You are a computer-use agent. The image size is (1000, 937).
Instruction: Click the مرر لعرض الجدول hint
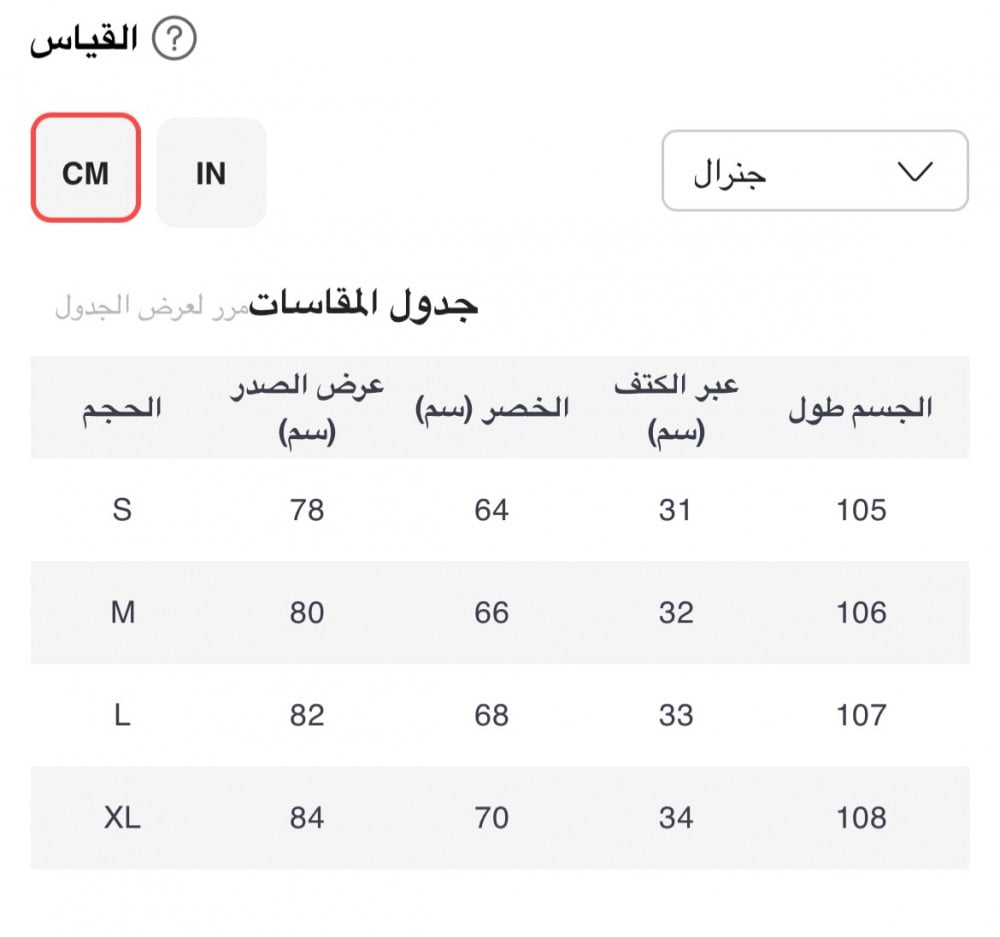(x=150, y=306)
